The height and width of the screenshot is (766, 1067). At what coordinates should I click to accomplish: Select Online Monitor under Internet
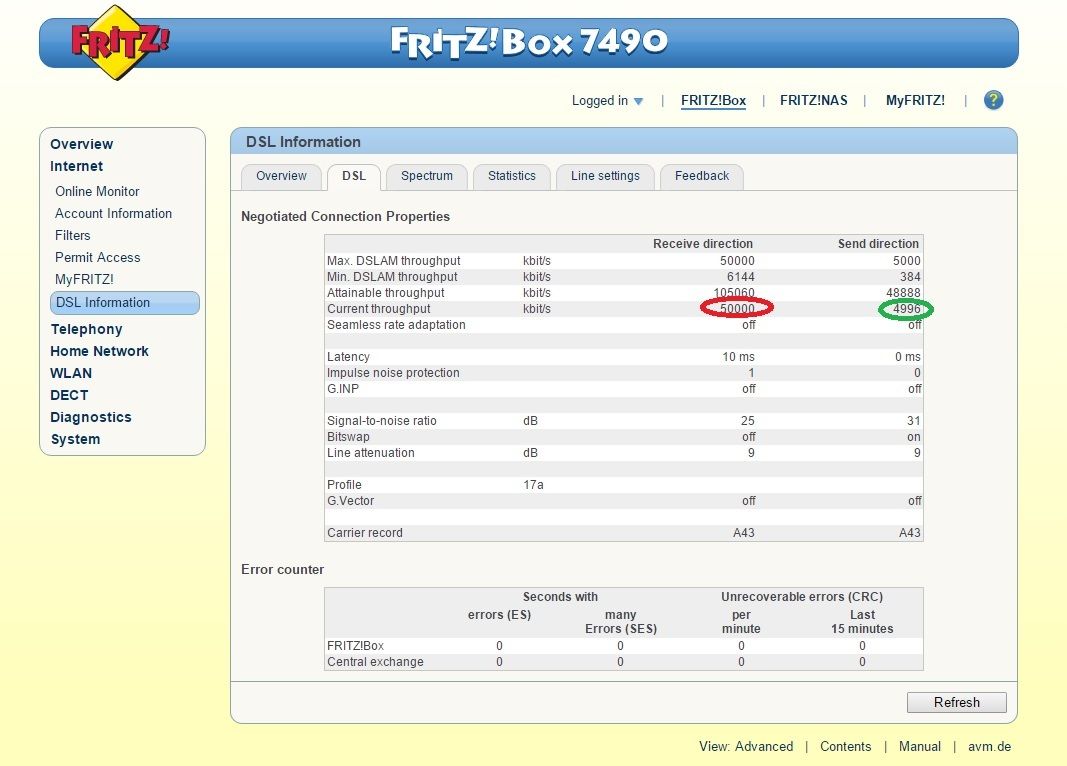click(97, 191)
